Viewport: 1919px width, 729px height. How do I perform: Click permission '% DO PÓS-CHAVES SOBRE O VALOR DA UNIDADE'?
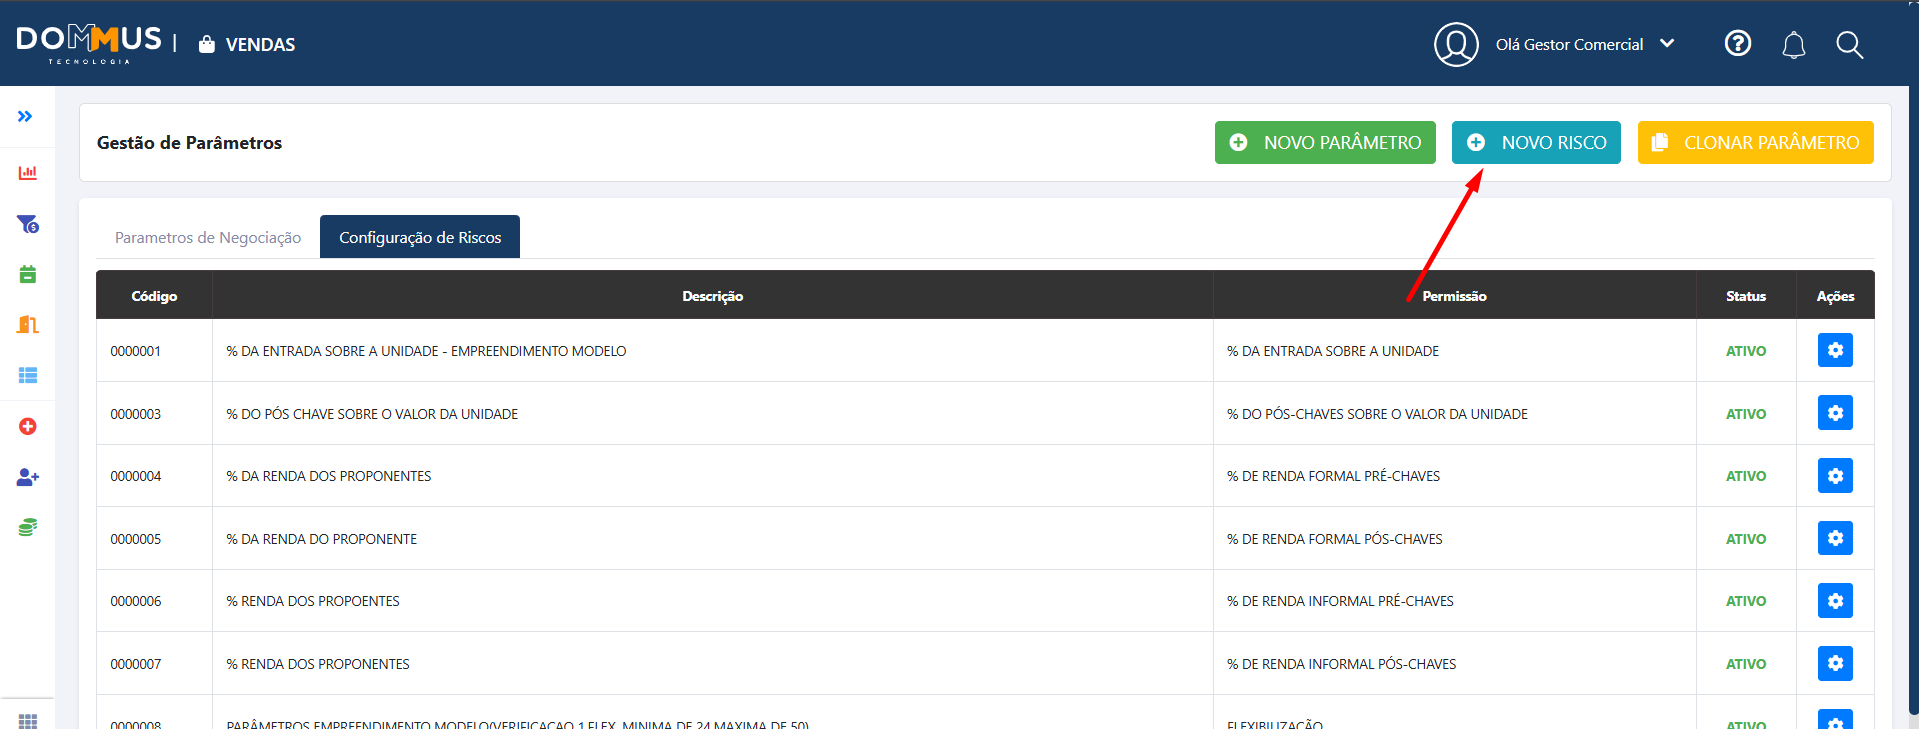1378,414
